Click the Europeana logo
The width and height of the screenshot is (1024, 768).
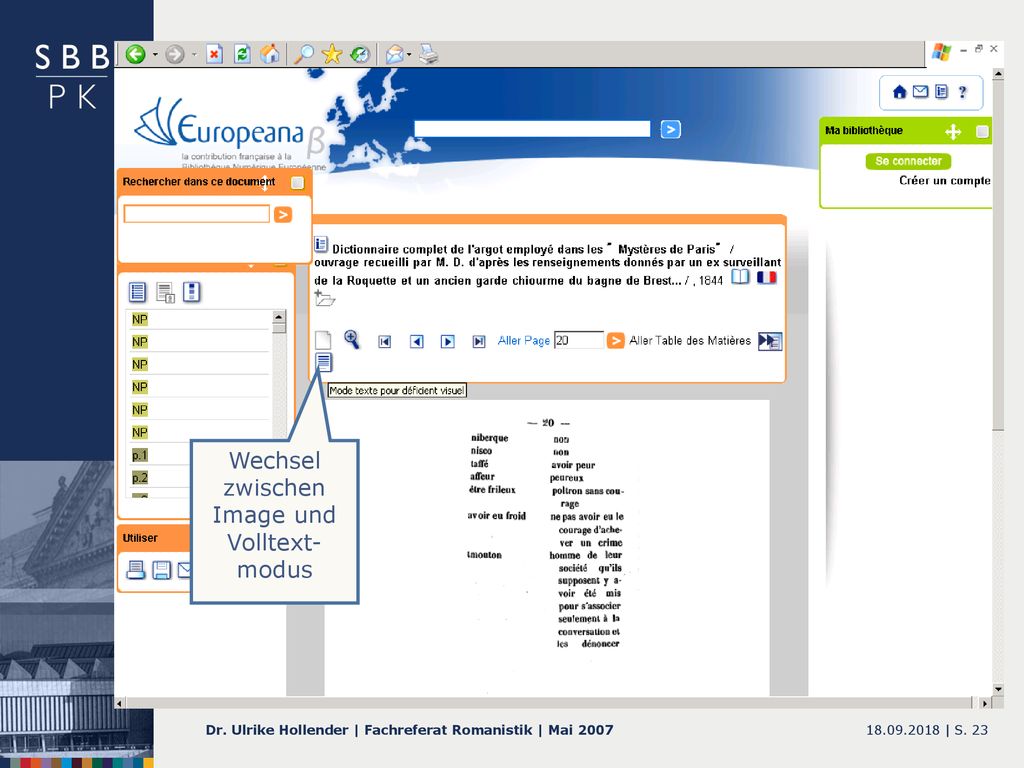(x=222, y=127)
